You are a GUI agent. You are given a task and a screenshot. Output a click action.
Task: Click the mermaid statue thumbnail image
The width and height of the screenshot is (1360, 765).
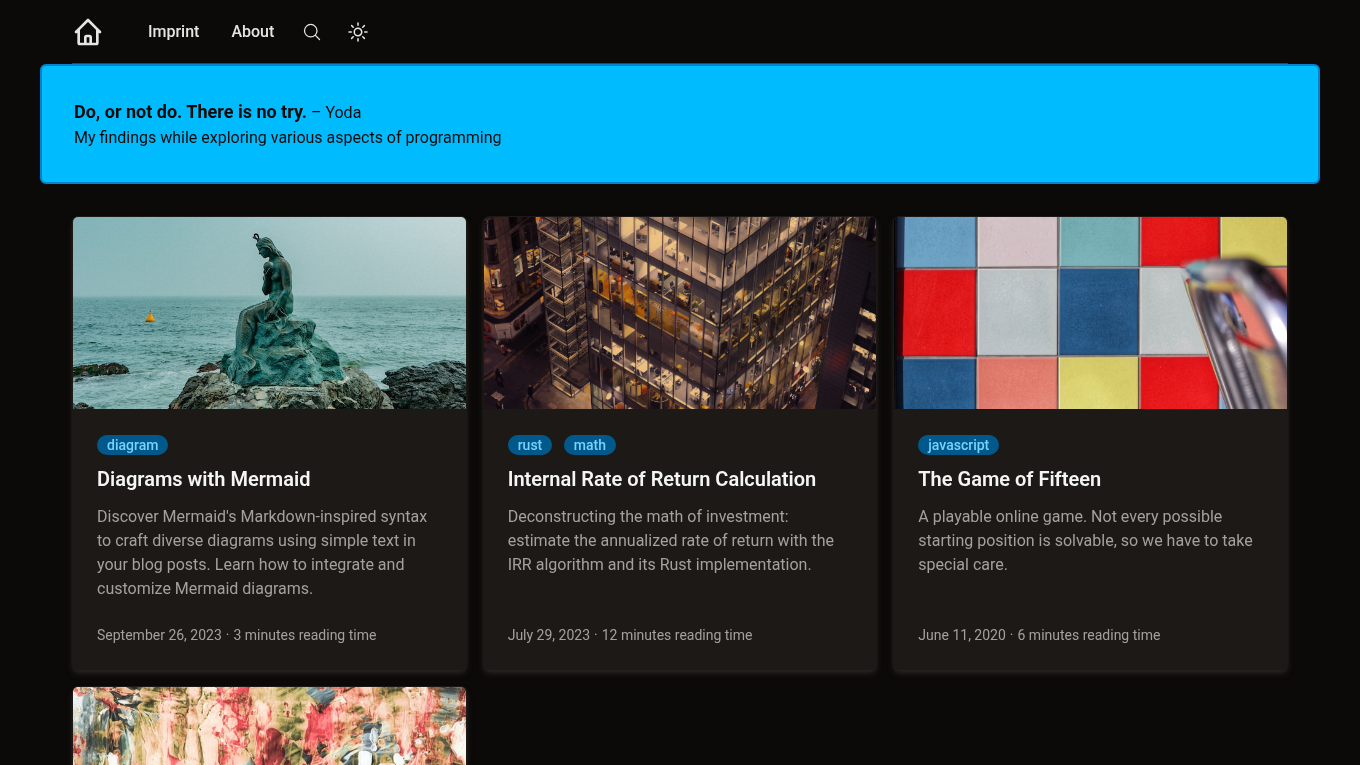[269, 312]
